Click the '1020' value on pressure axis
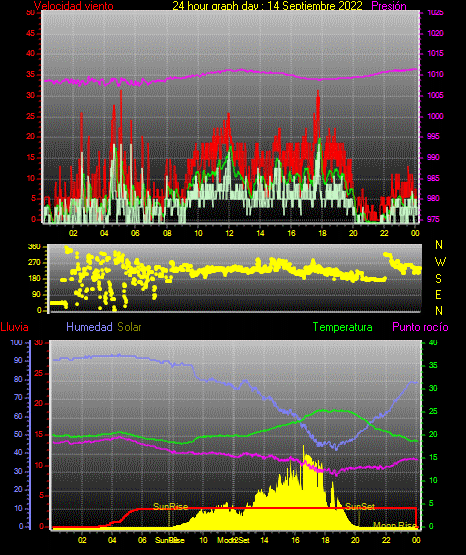This screenshot has width=466, height=555. 435,33
